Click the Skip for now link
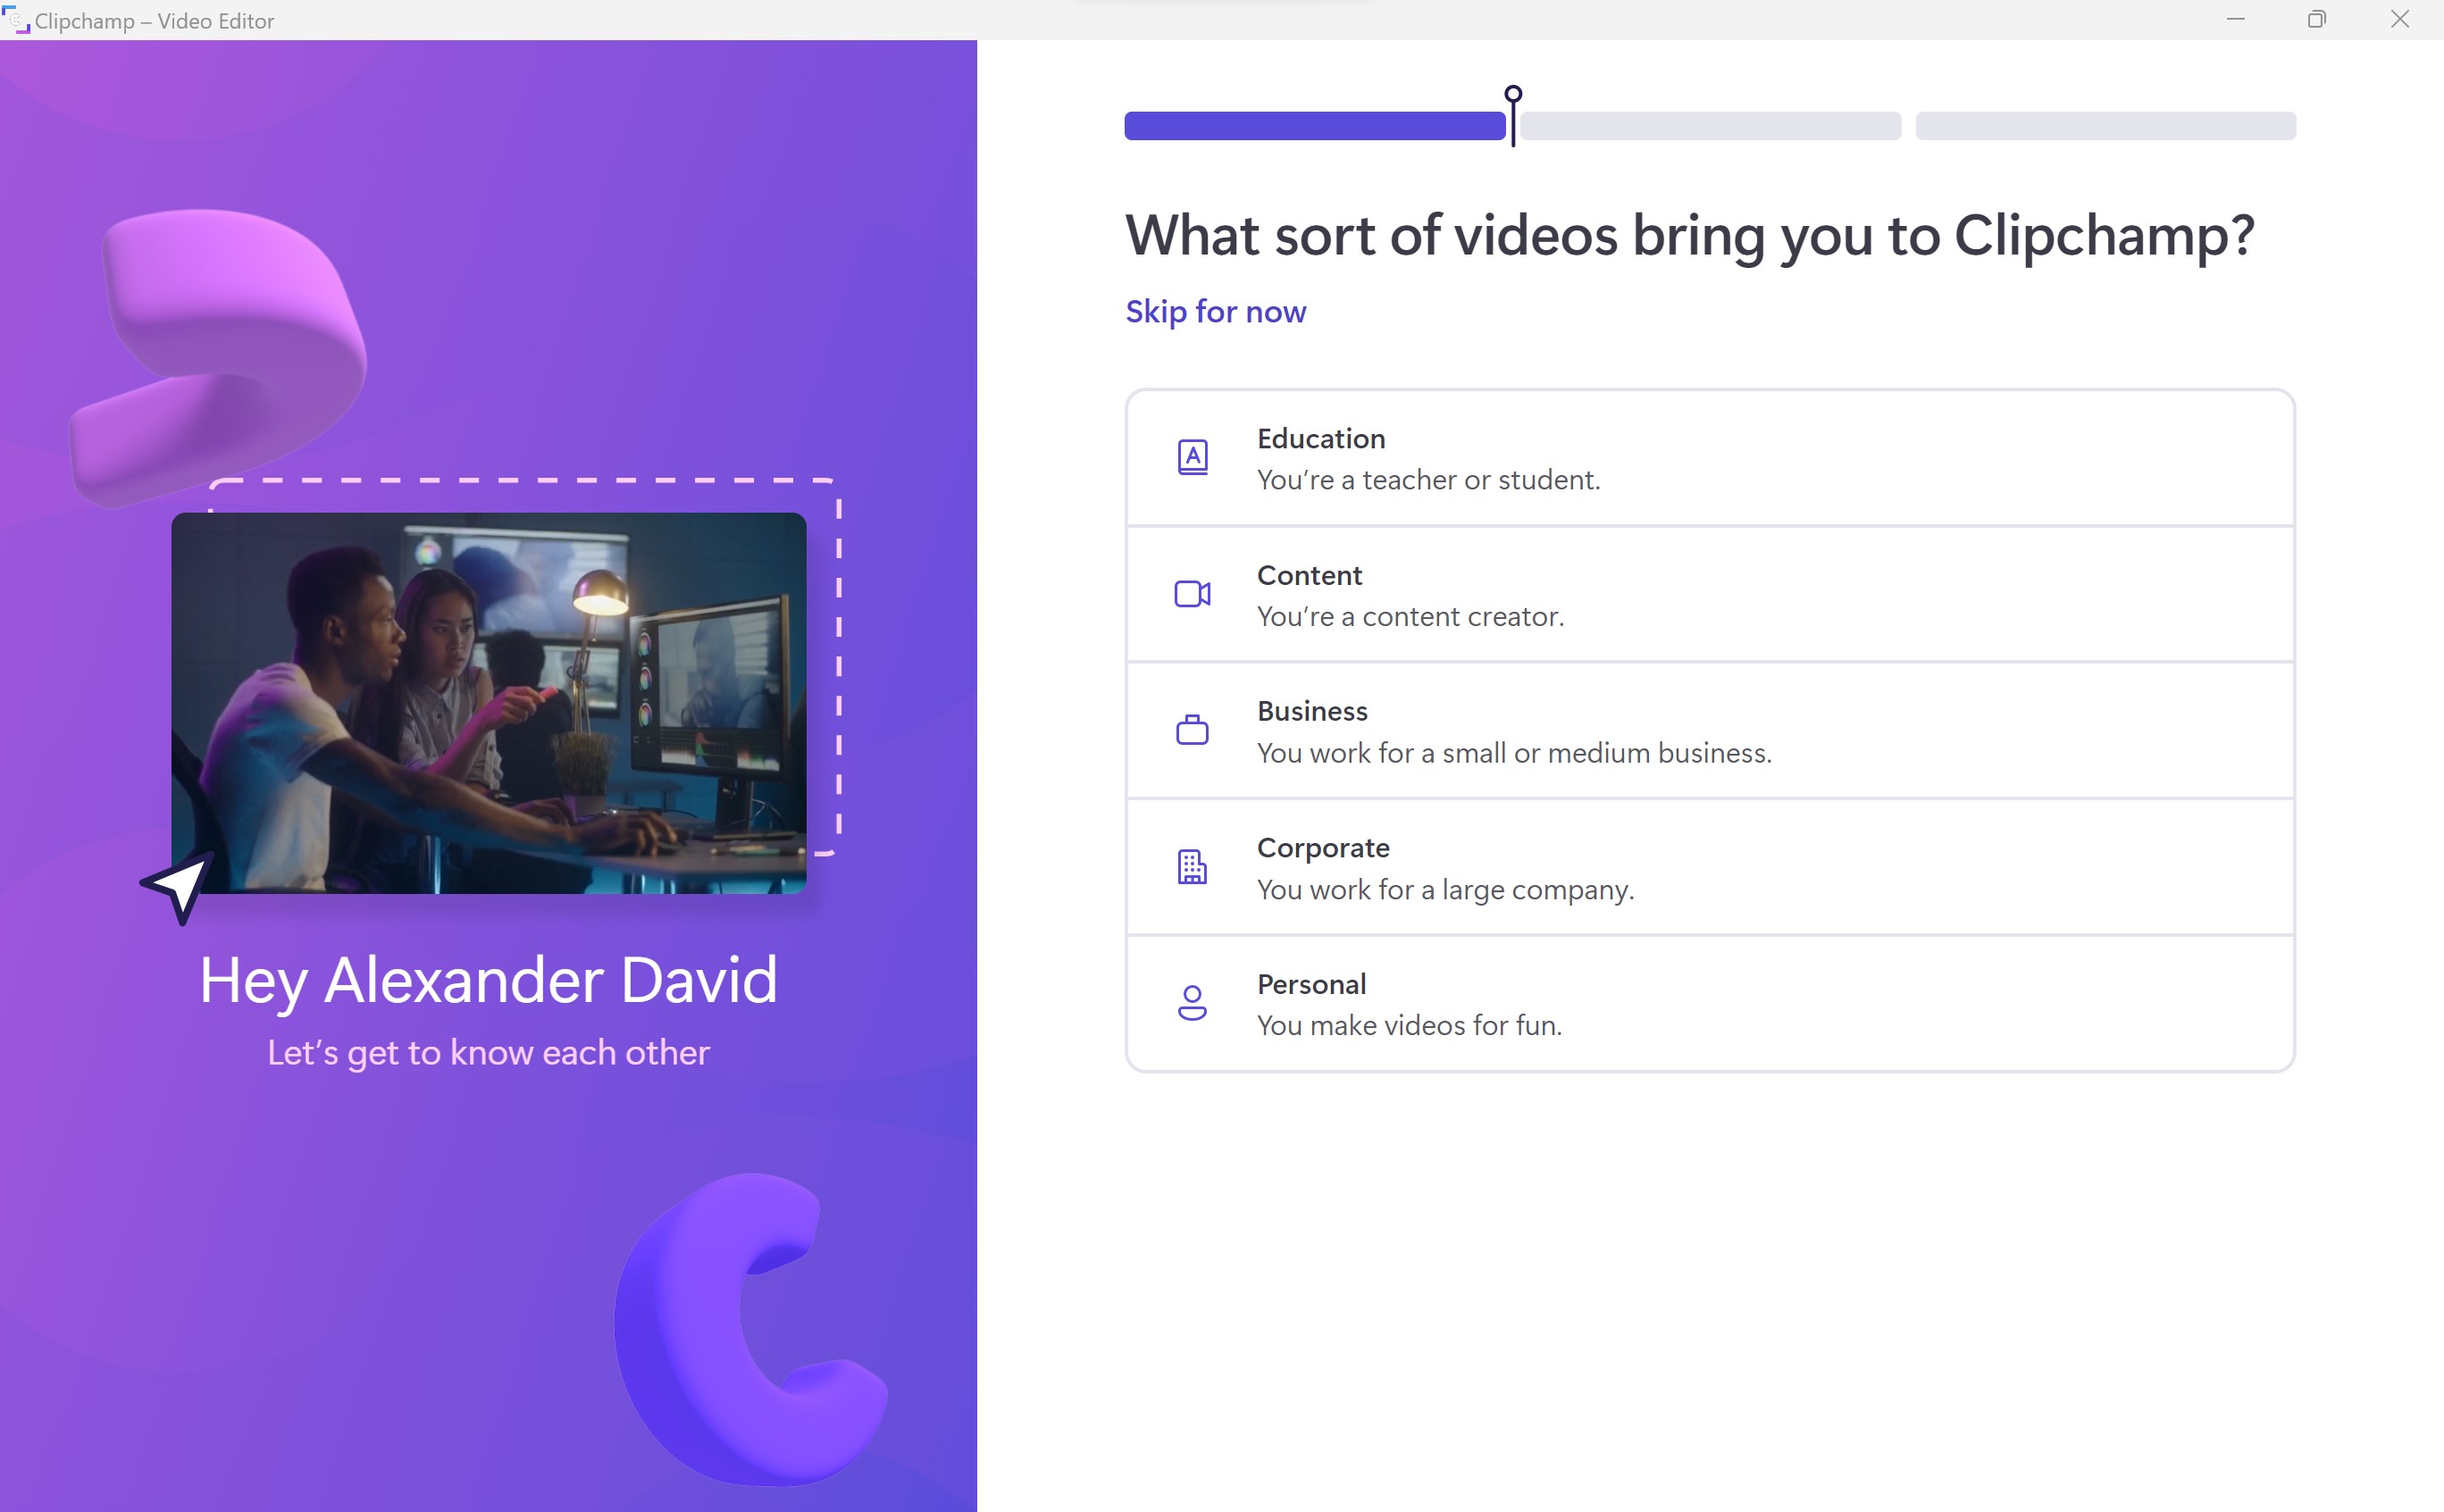Image resolution: width=2444 pixels, height=1512 pixels. pyautogui.click(x=1215, y=312)
